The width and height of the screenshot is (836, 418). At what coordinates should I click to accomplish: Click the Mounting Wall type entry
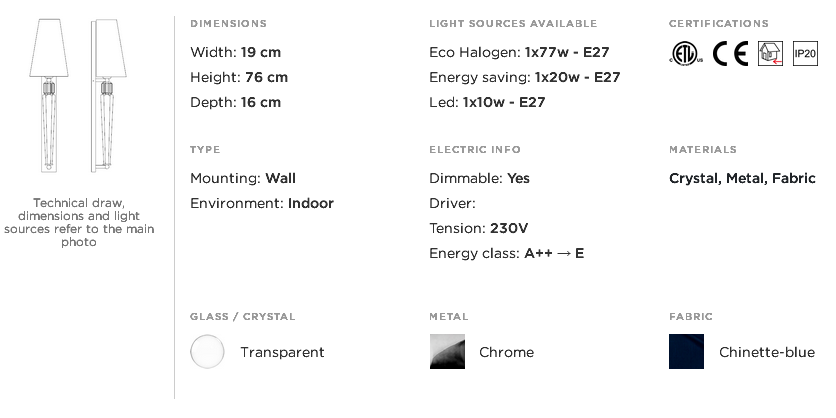243,179
